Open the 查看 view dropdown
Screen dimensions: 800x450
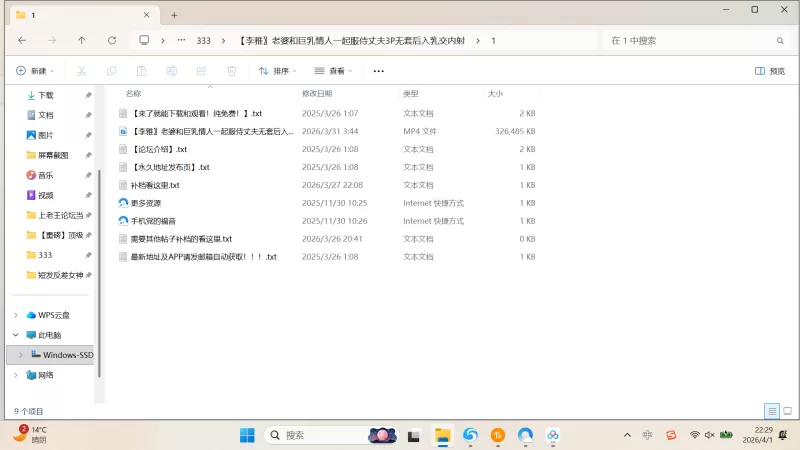[334, 71]
